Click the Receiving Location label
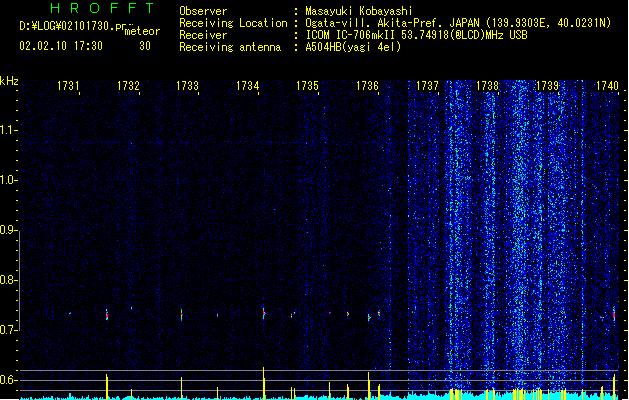Viewport: 629px width, 400px height. pos(233,23)
